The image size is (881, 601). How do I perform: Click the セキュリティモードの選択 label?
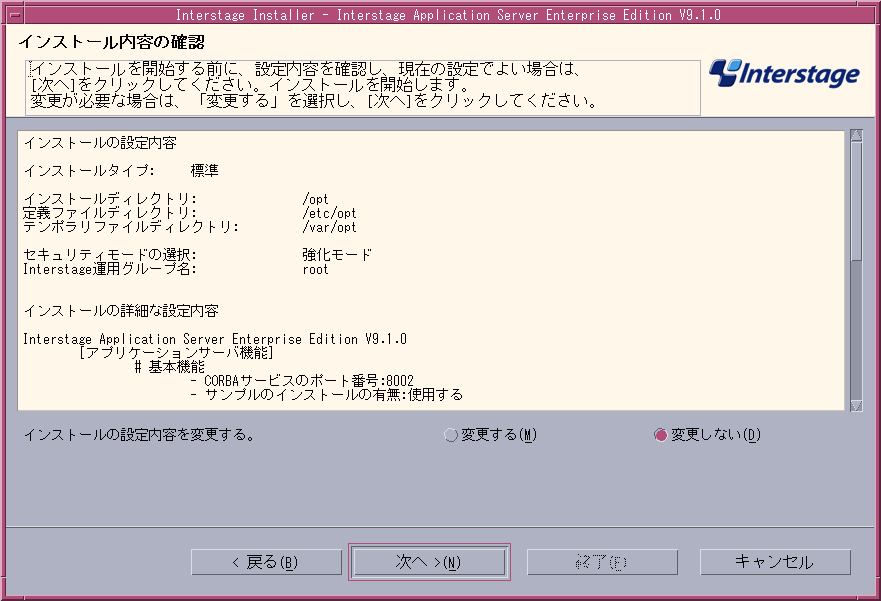pyautogui.click(x=110, y=255)
